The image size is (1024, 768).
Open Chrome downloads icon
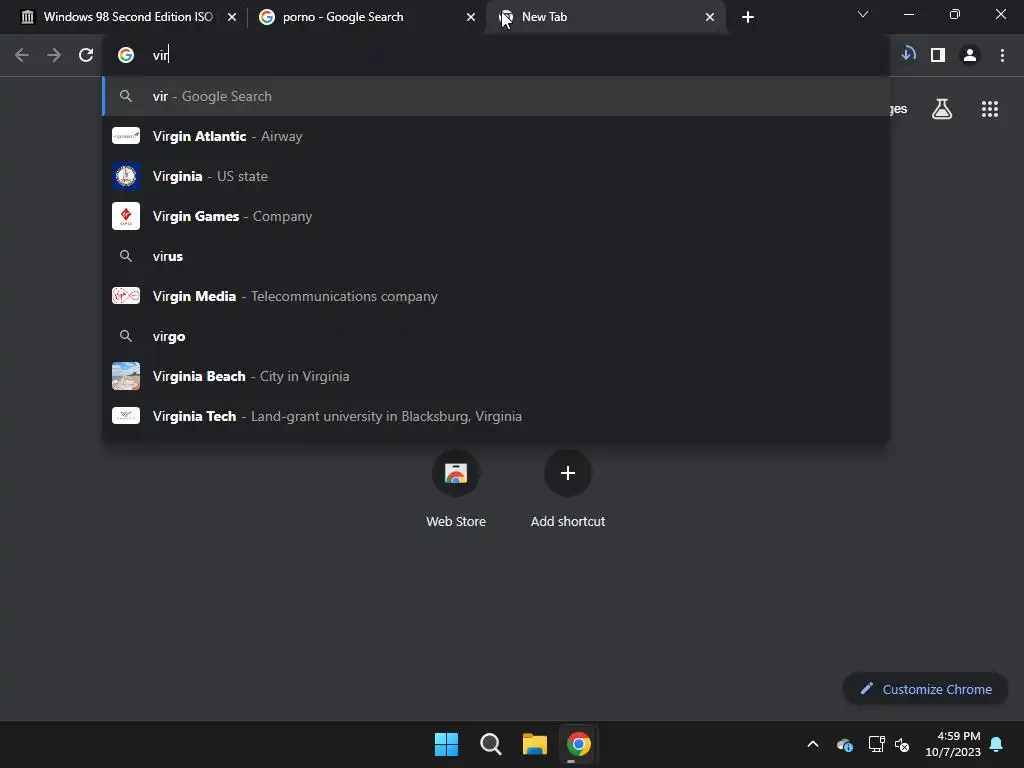pos(908,55)
